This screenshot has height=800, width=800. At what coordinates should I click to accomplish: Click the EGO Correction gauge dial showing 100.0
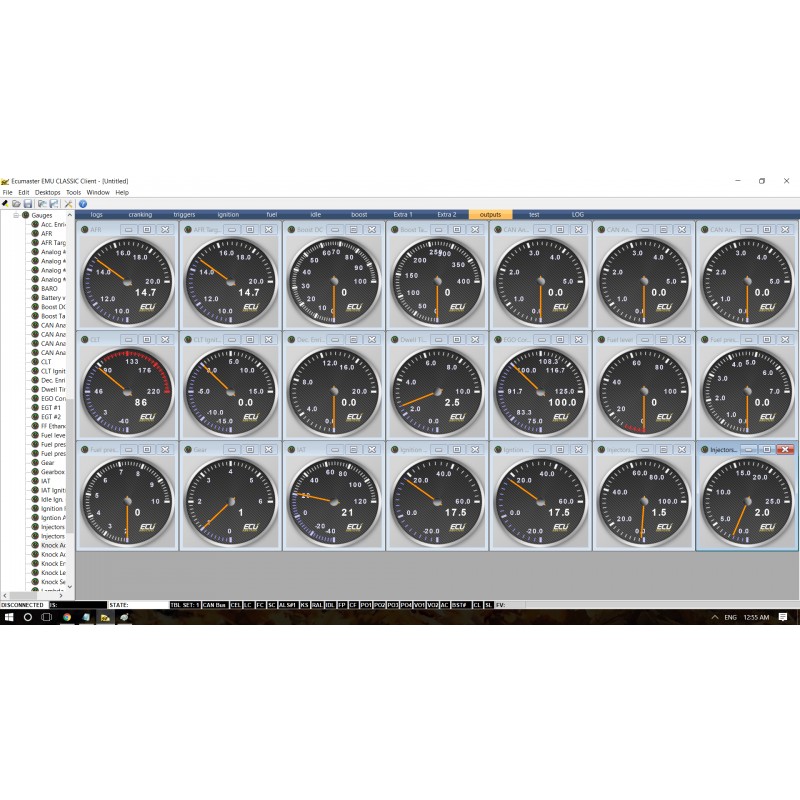click(541, 392)
